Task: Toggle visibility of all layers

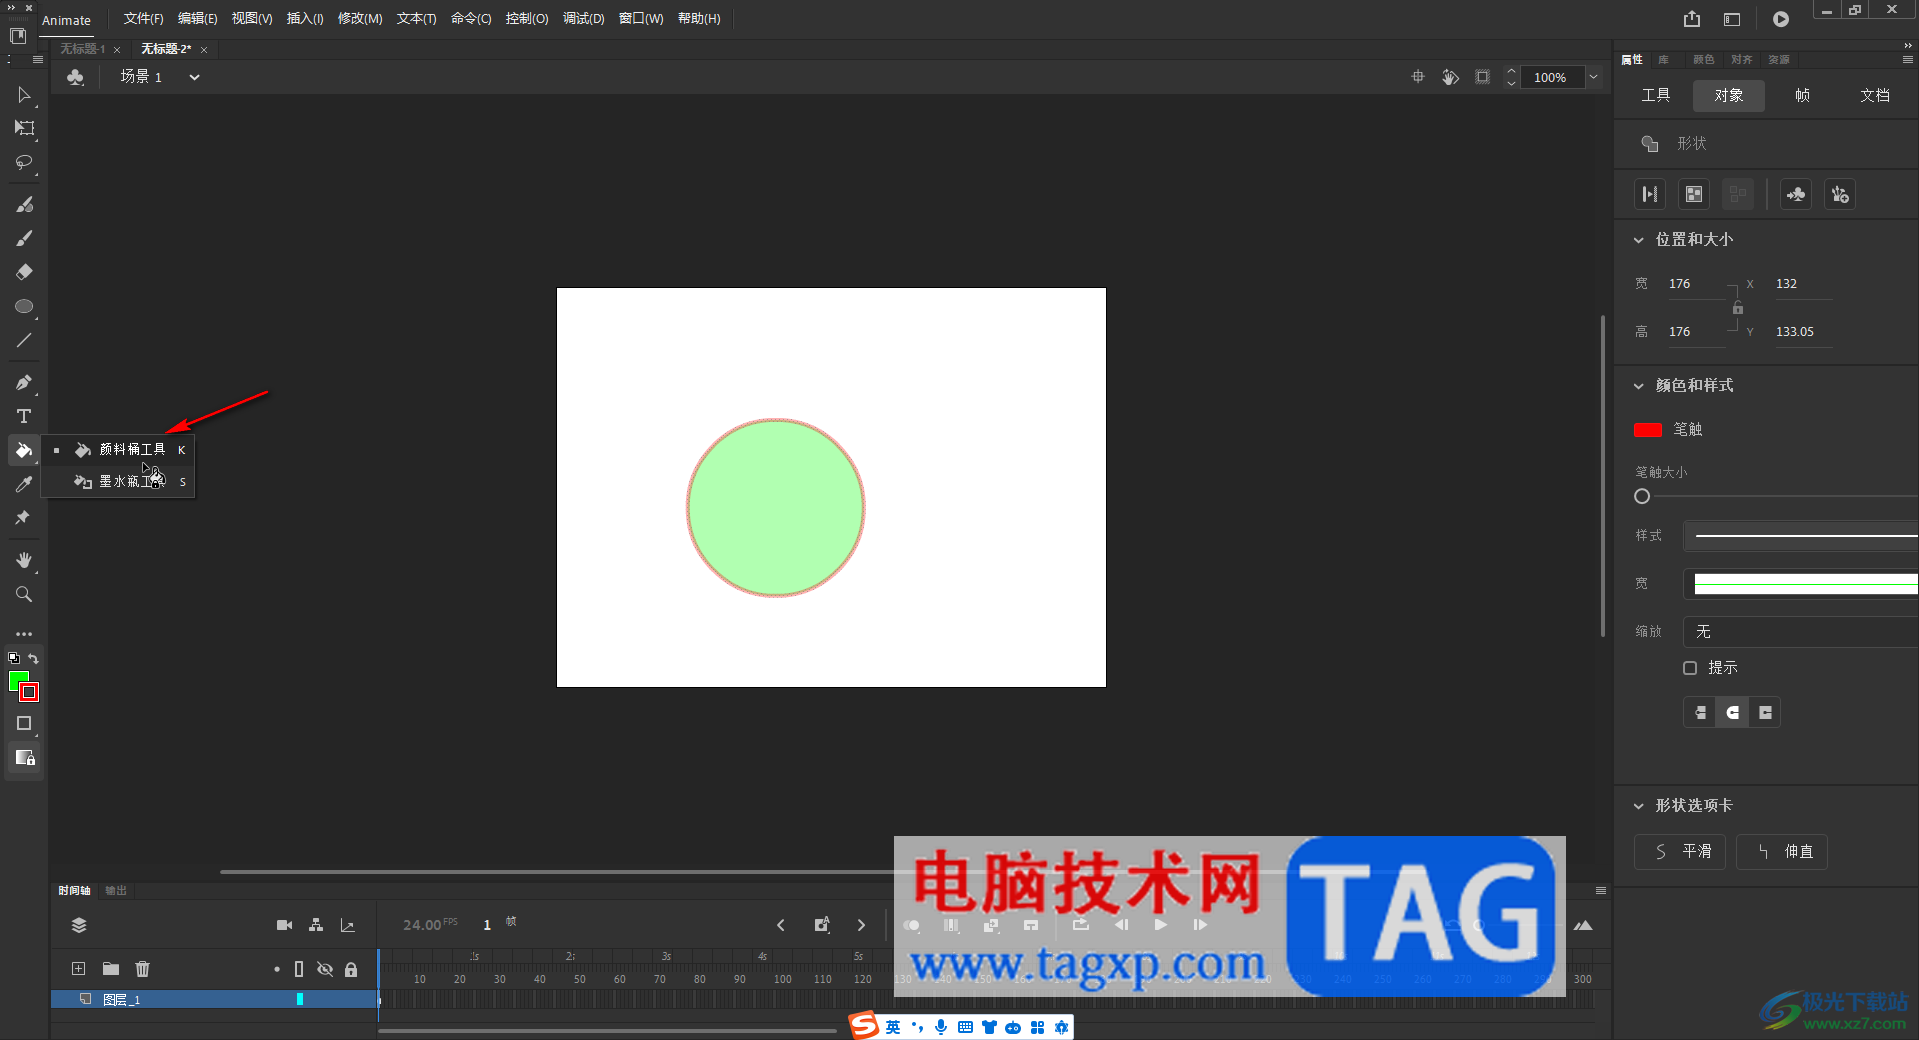Action: coord(325,969)
